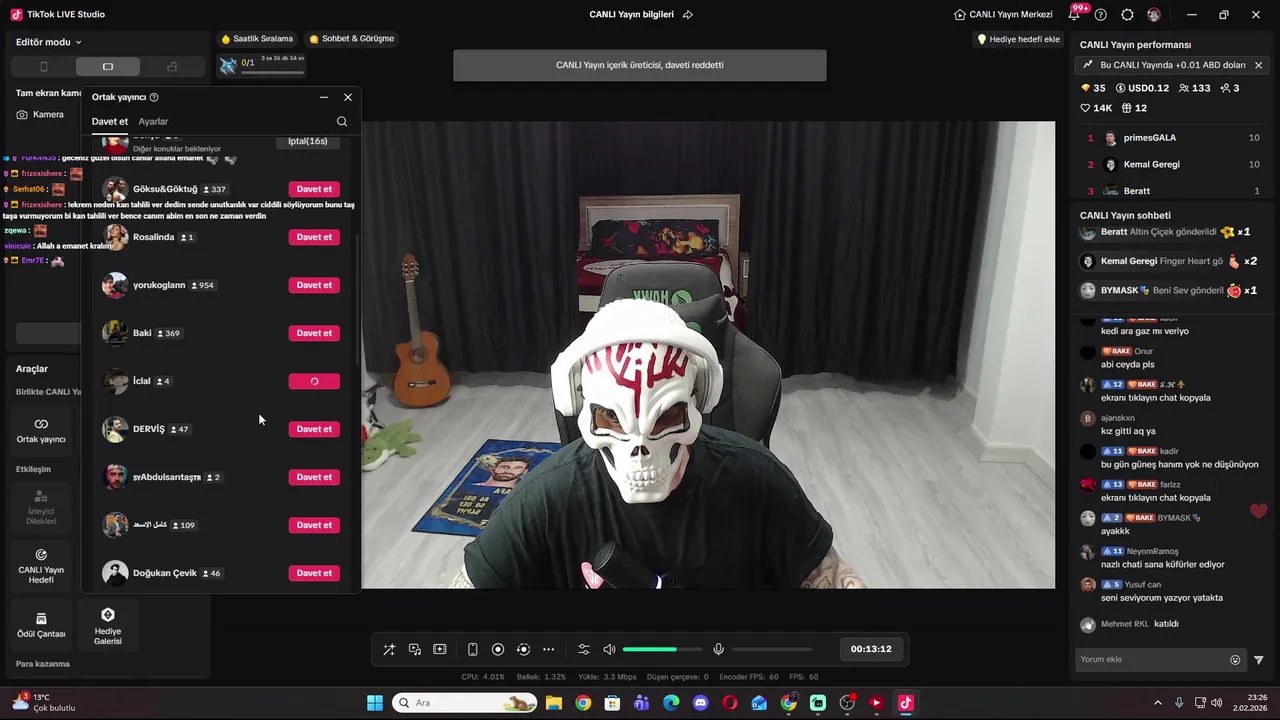This screenshot has width=1280, height=720.
Task: Switch to landscape layout mode
Action: [107, 67]
